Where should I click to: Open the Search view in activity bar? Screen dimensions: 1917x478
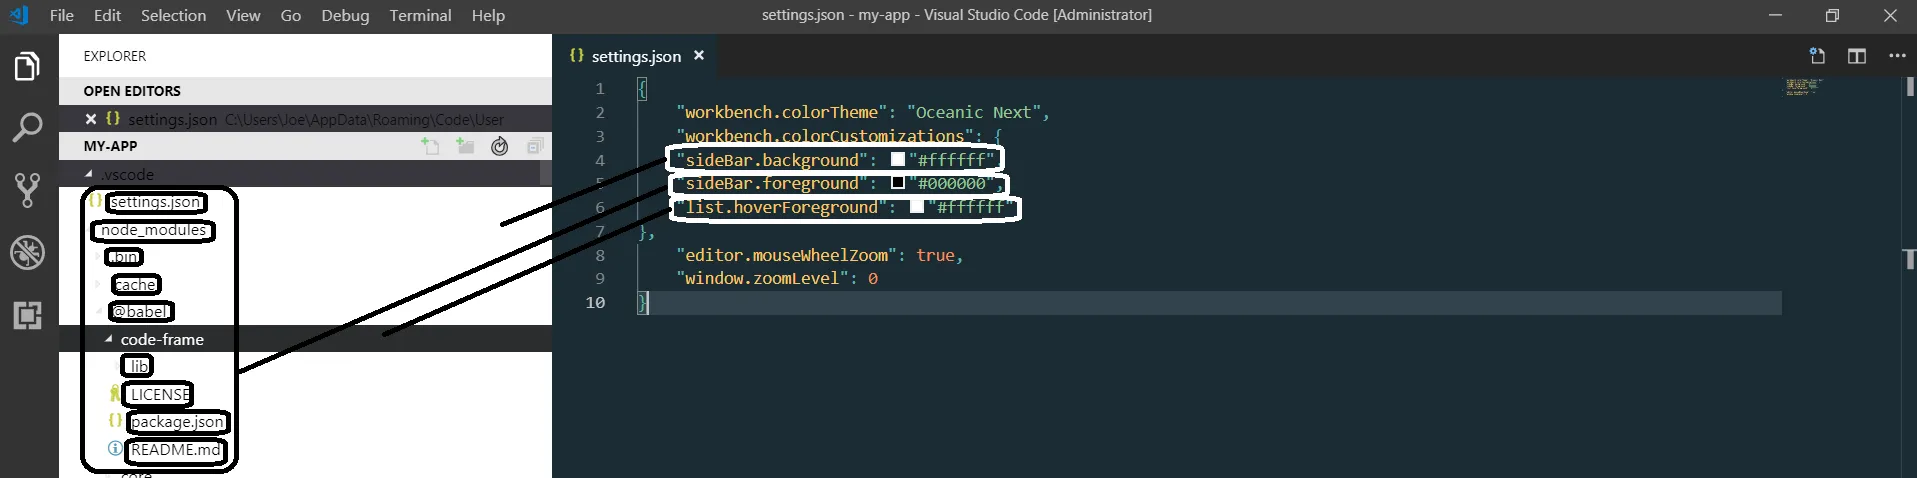click(x=27, y=128)
